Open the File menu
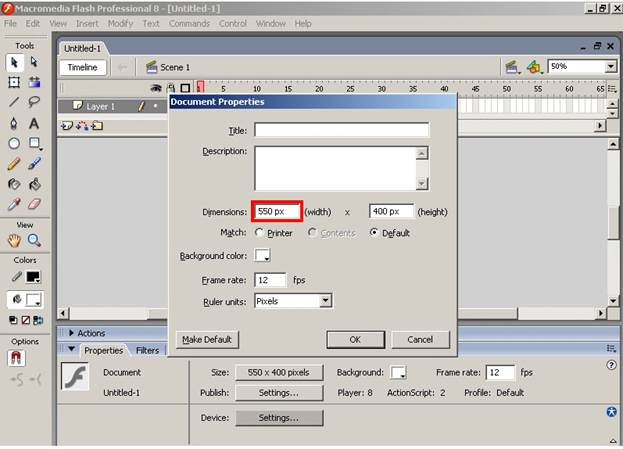Image resolution: width=623 pixels, height=449 pixels. click(x=10, y=23)
